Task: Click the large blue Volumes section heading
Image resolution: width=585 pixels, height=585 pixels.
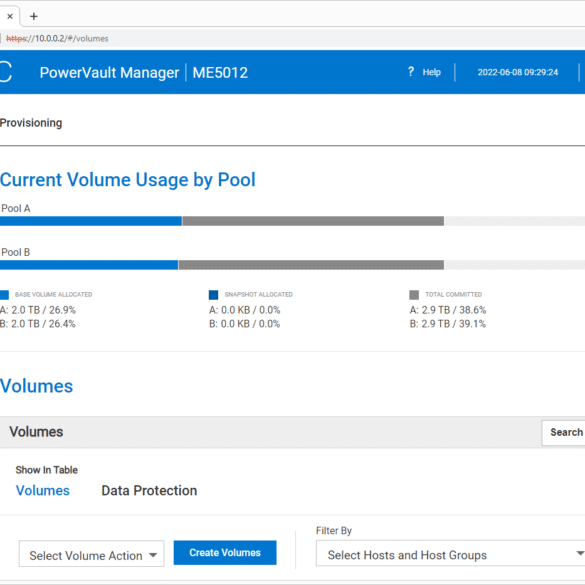Action: click(37, 386)
